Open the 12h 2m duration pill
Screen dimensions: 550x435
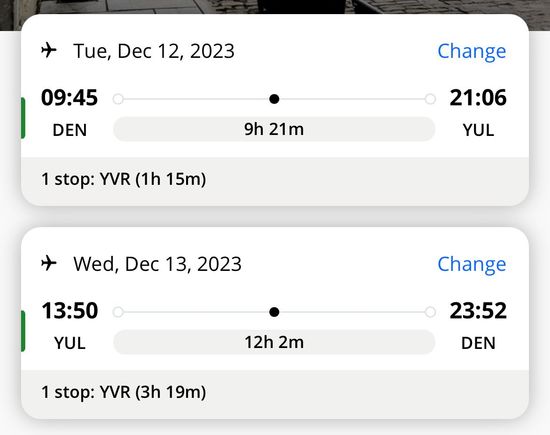coord(274,342)
